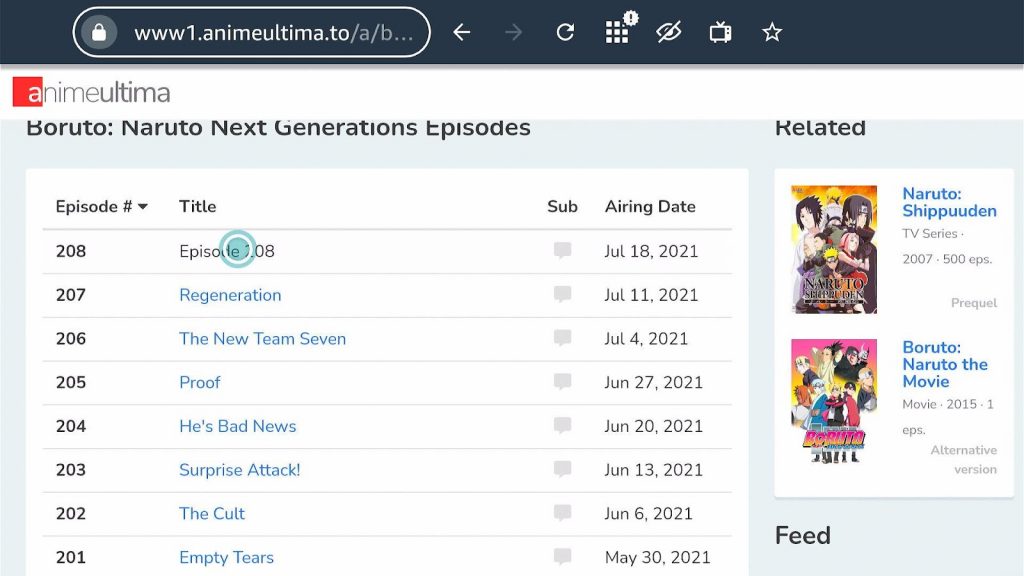Click sub bubble icon for episode 204
The image size is (1024, 576).
(x=562, y=425)
